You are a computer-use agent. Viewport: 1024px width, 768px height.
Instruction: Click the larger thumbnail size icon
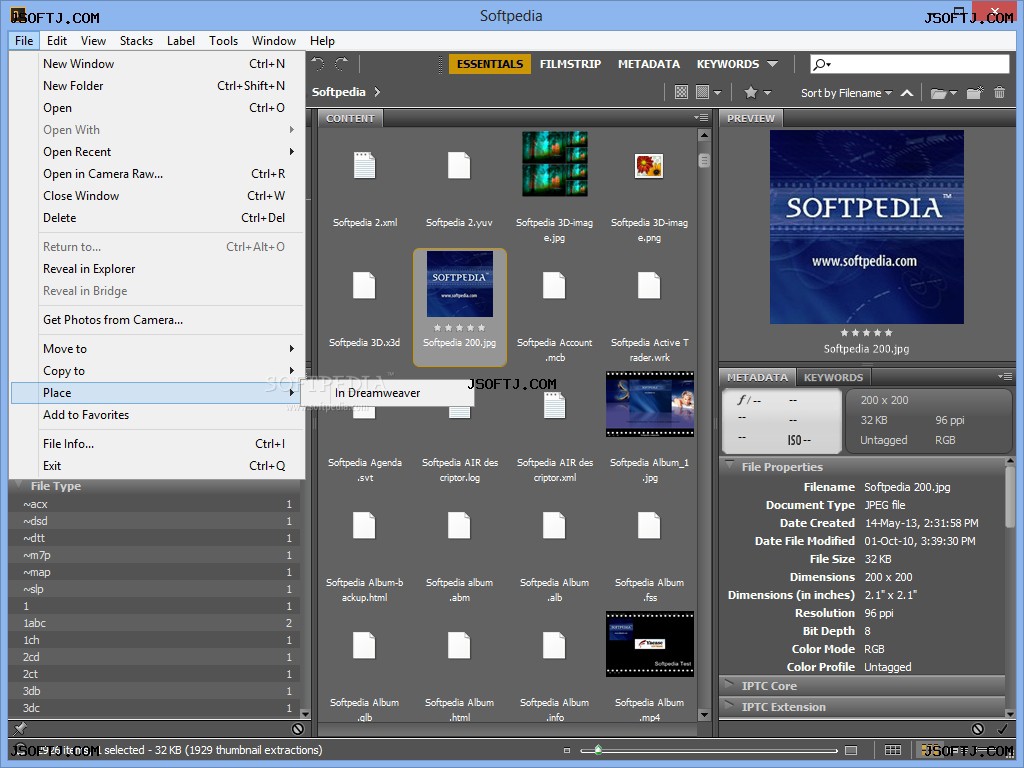point(851,750)
